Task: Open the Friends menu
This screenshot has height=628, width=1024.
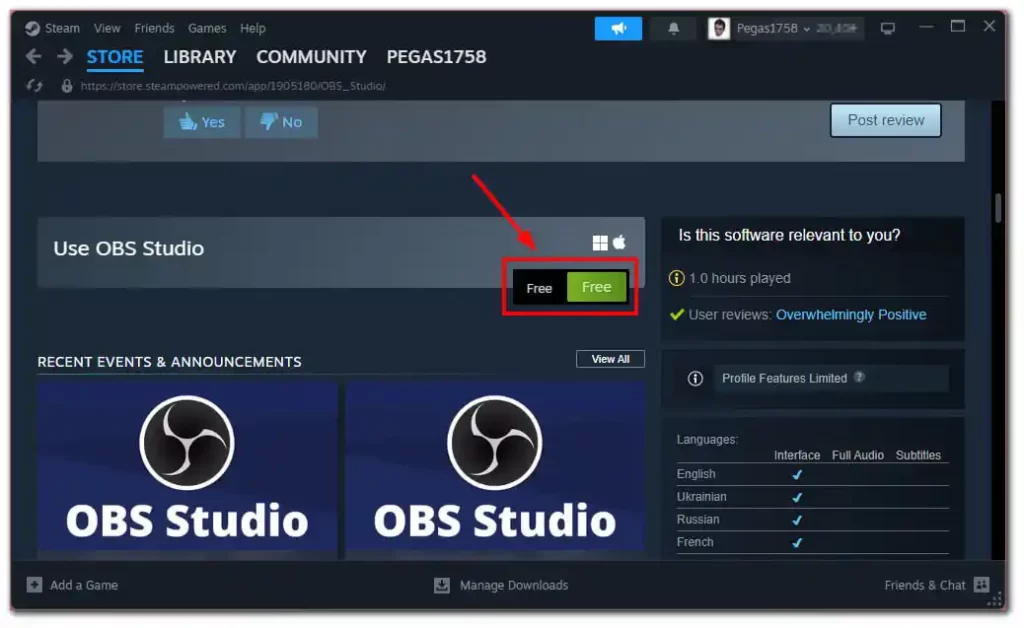Action: 154,28
